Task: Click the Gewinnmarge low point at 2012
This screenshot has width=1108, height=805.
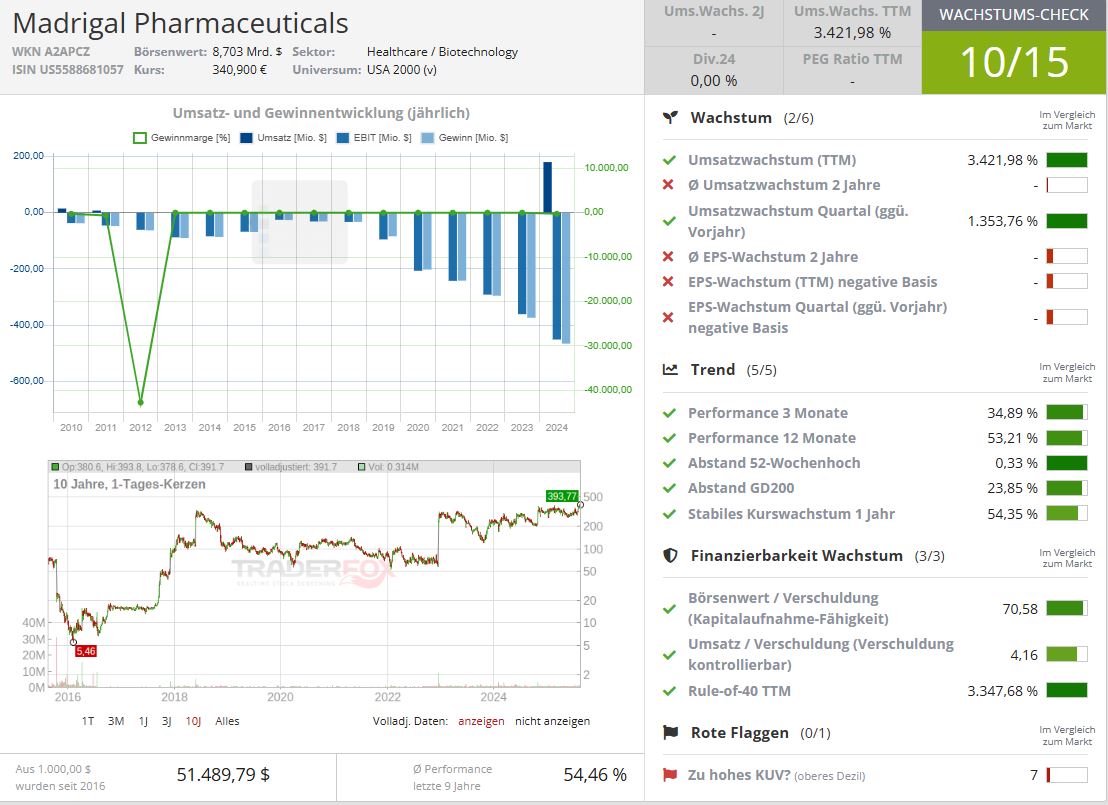Action: pos(140,402)
